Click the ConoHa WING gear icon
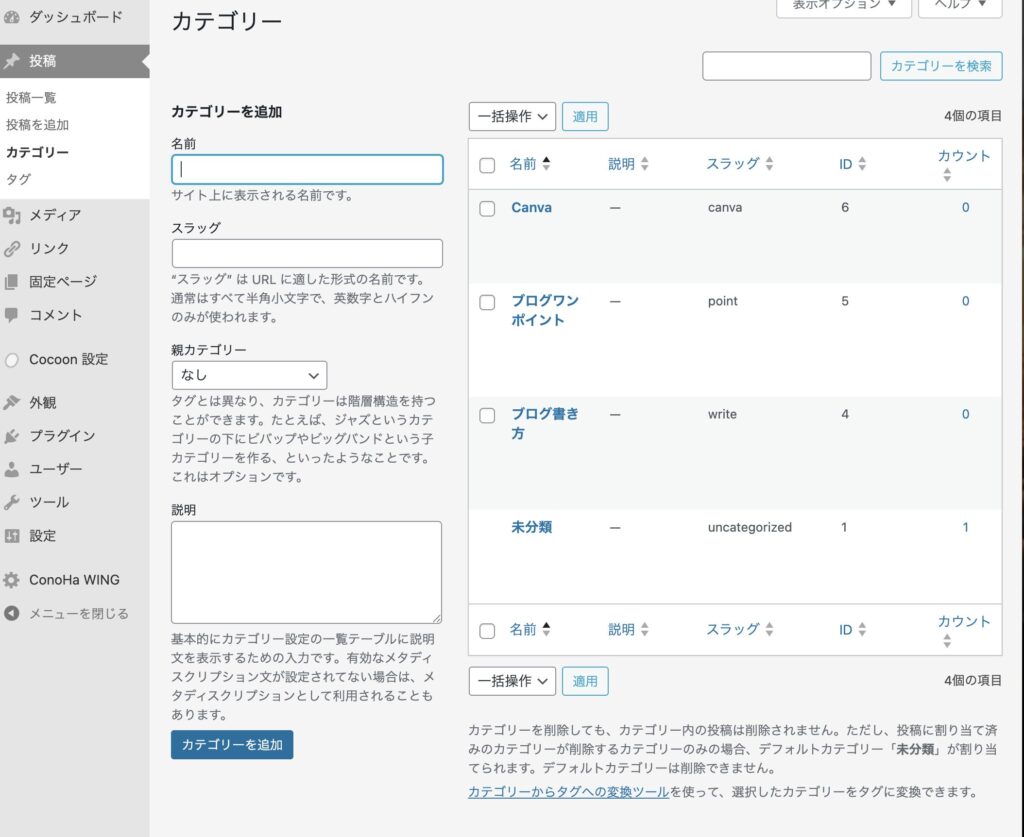The width and height of the screenshot is (1024, 837). click(x=12, y=580)
